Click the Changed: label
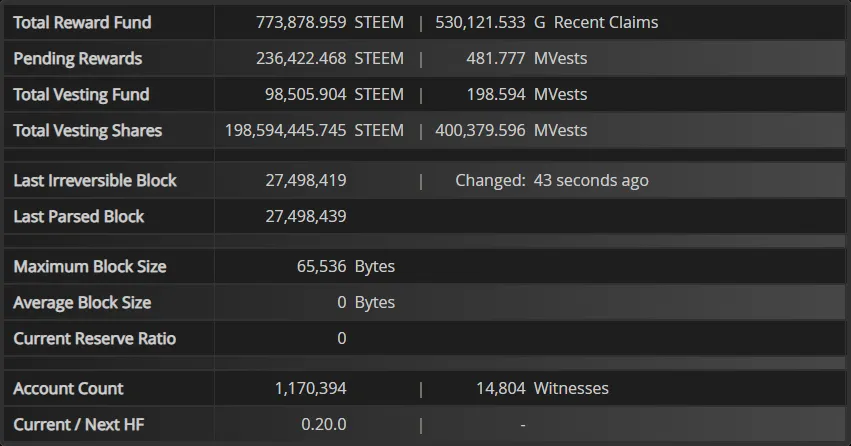The image size is (851, 446). (490, 180)
